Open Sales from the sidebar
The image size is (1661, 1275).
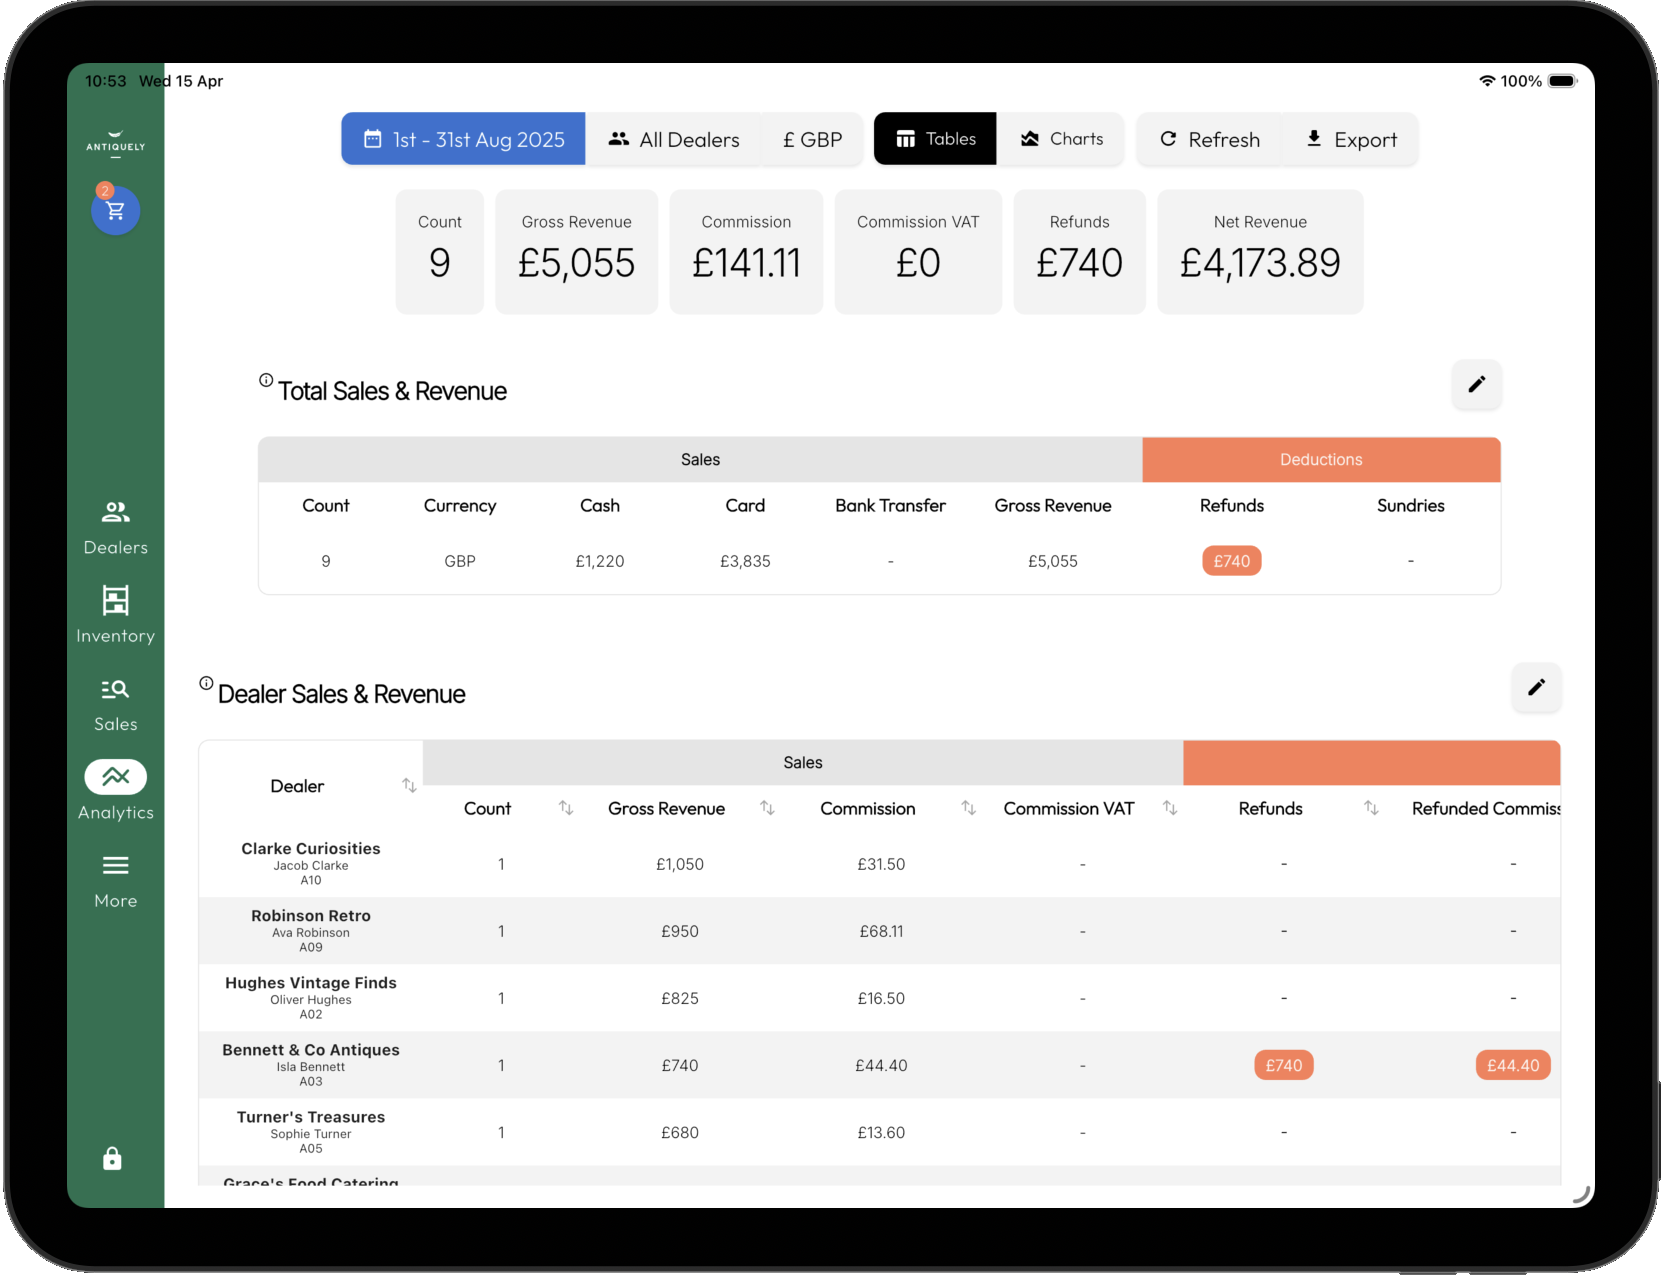[115, 705]
